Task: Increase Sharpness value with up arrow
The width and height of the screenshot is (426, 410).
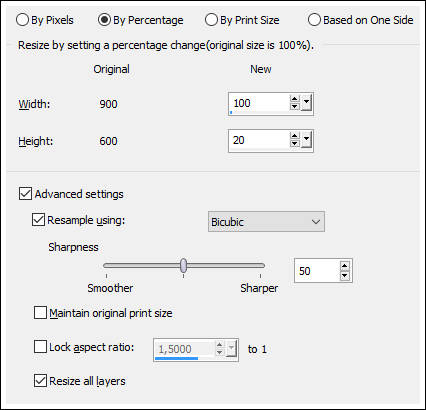Action: click(x=345, y=266)
